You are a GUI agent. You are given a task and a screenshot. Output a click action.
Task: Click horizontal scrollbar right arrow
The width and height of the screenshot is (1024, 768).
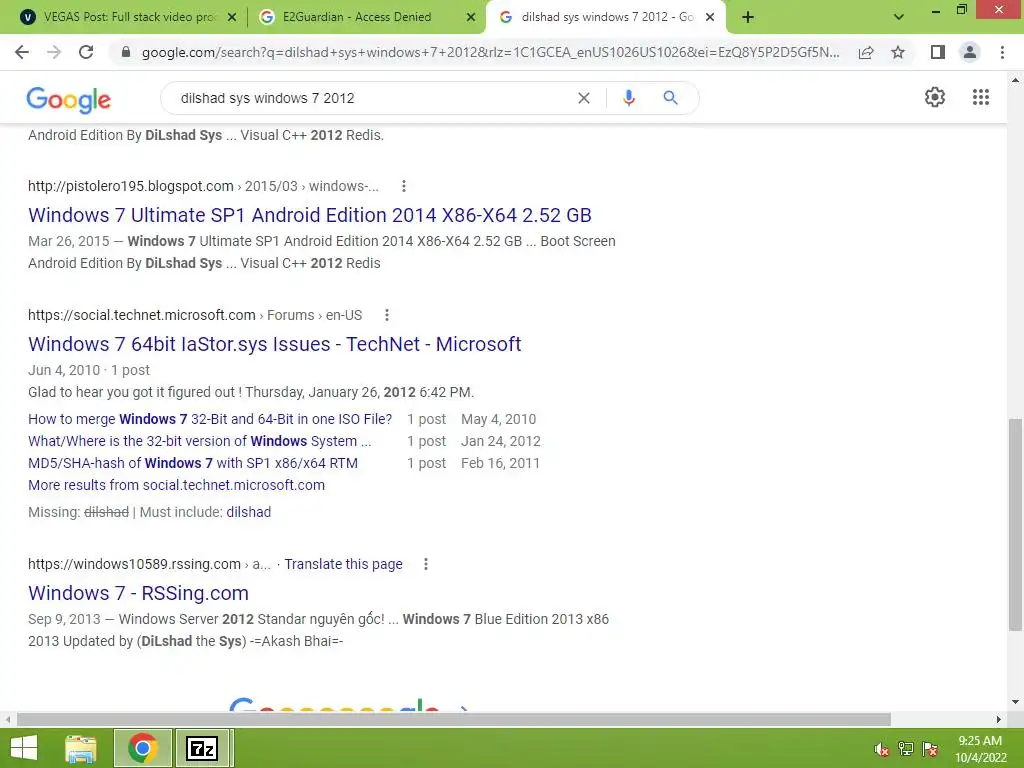pyautogui.click(x=999, y=719)
